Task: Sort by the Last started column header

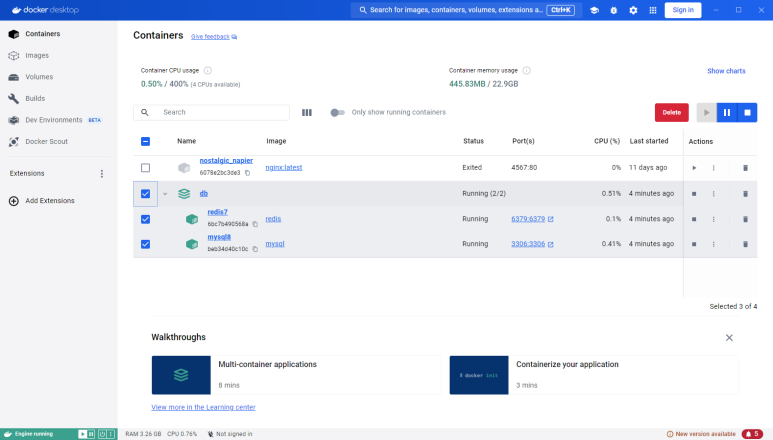Action: [649, 141]
